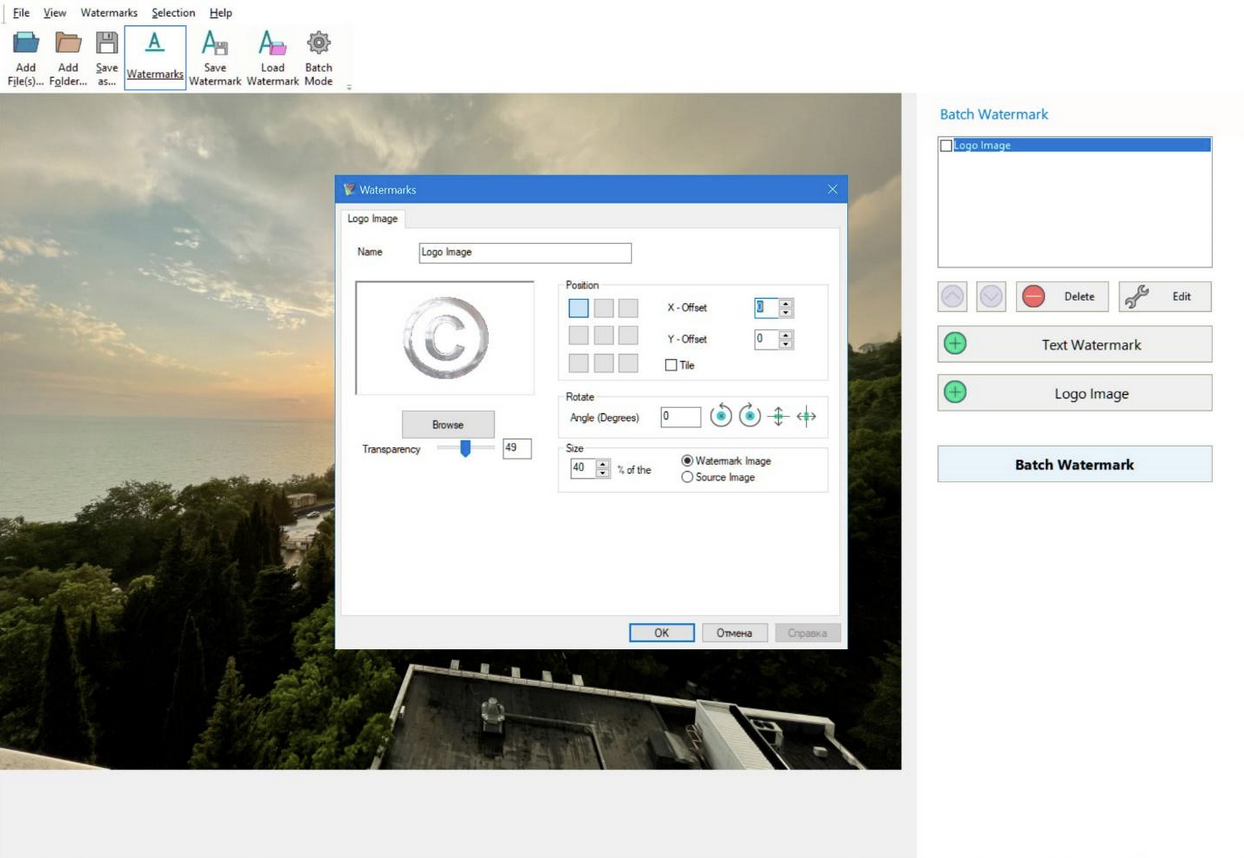This screenshot has width=1244, height=858.
Task: Click the Browse button
Action: coord(448,425)
